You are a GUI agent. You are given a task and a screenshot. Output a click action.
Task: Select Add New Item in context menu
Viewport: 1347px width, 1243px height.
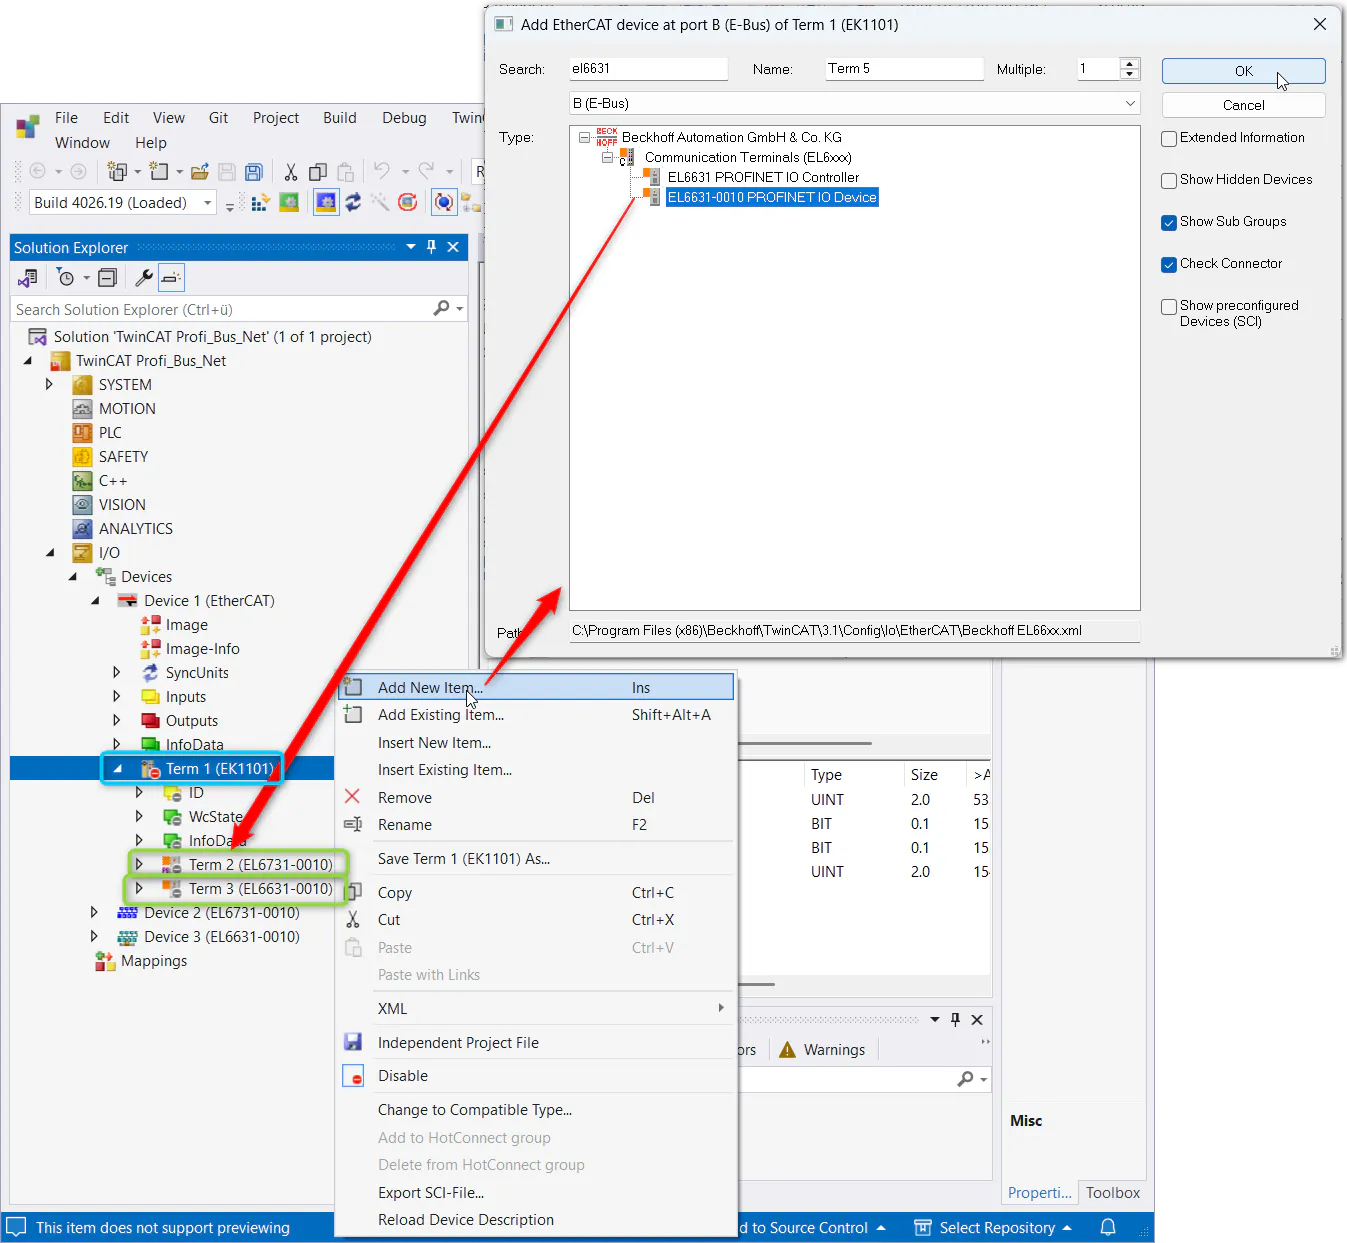pyautogui.click(x=430, y=688)
